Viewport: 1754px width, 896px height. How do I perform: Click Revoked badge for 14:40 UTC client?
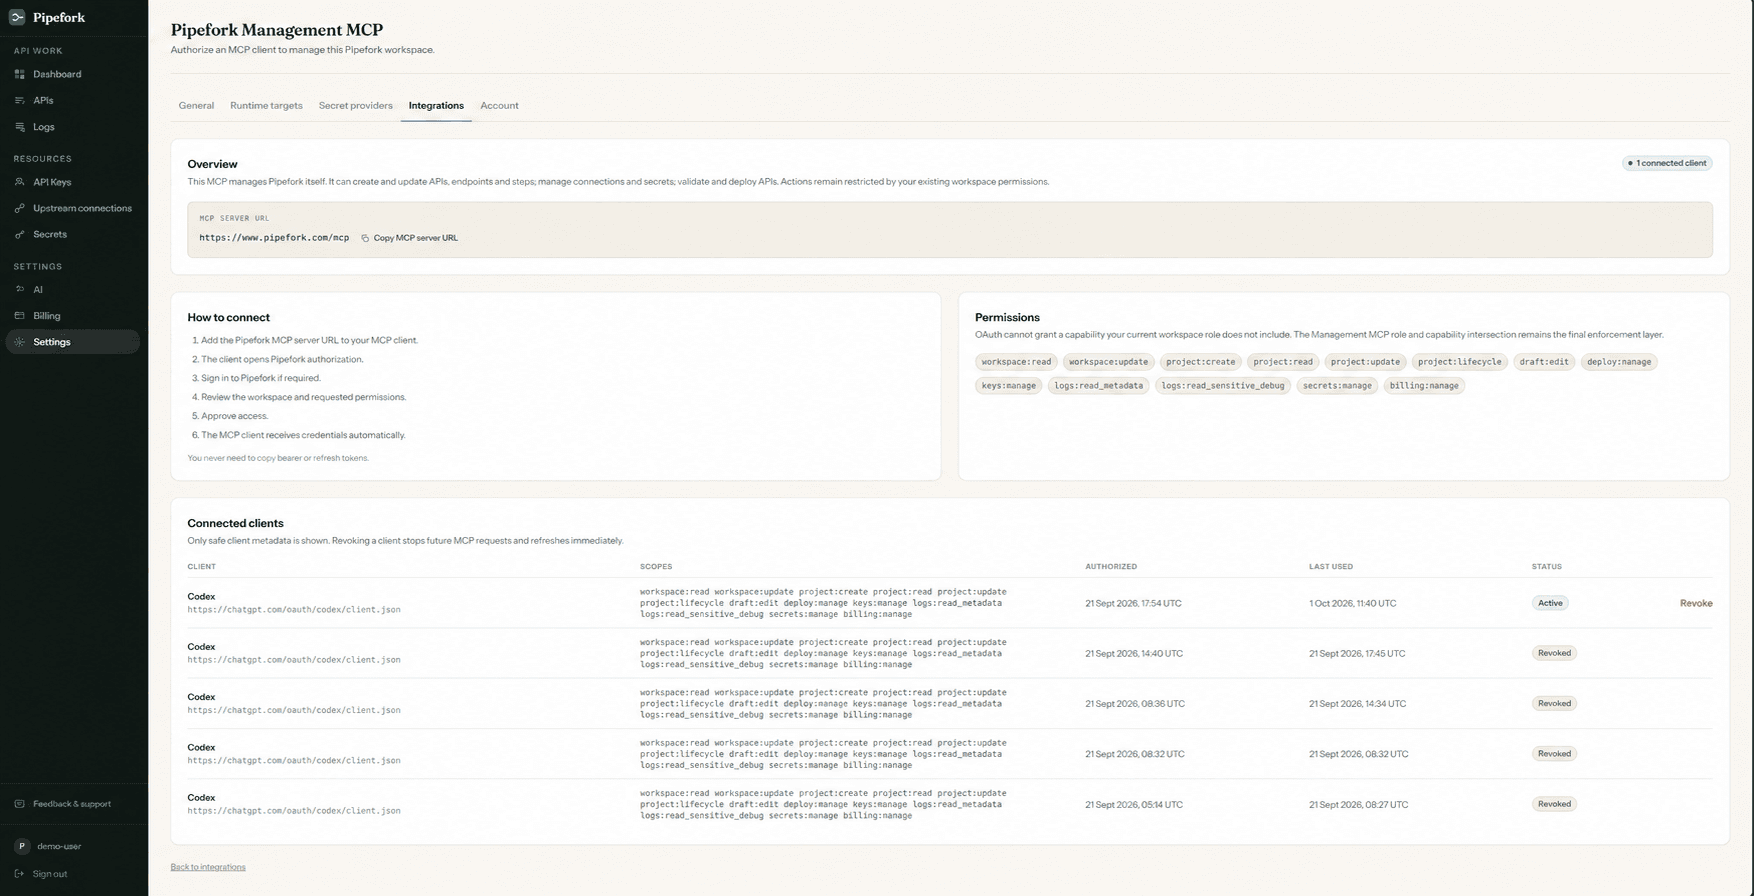tap(1554, 653)
